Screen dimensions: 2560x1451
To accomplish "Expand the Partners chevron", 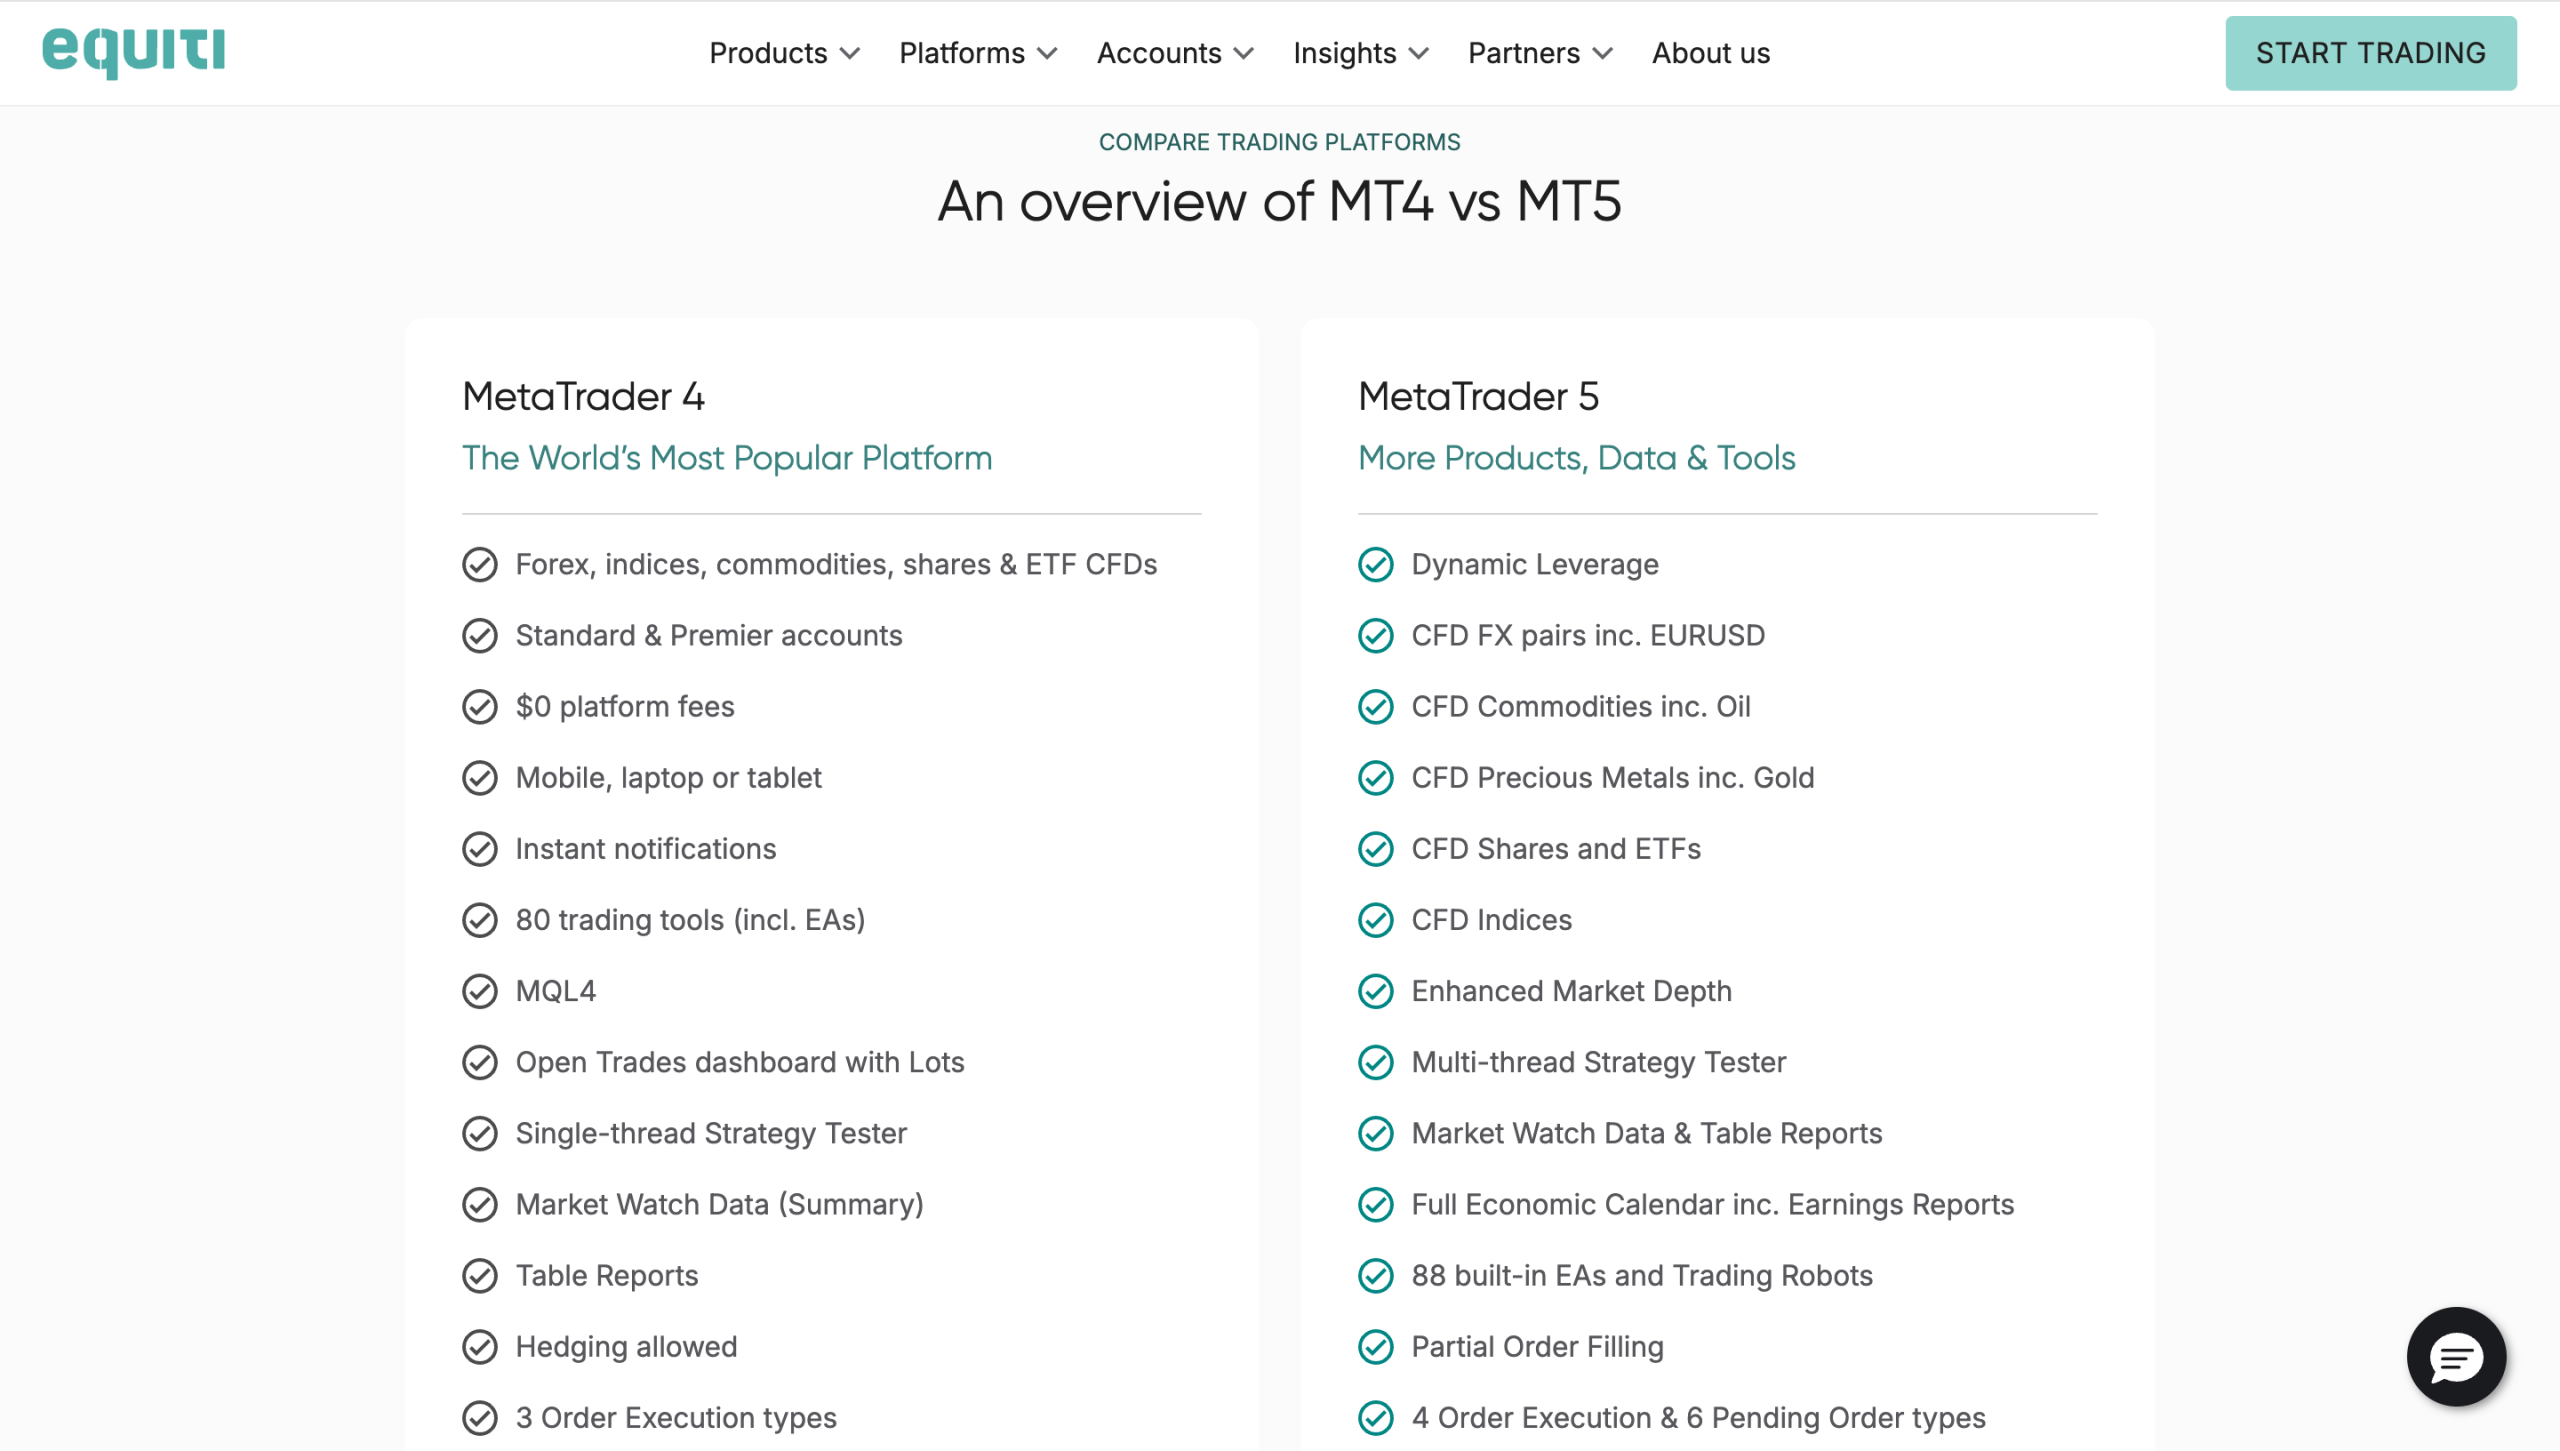I will pos(1602,54).
